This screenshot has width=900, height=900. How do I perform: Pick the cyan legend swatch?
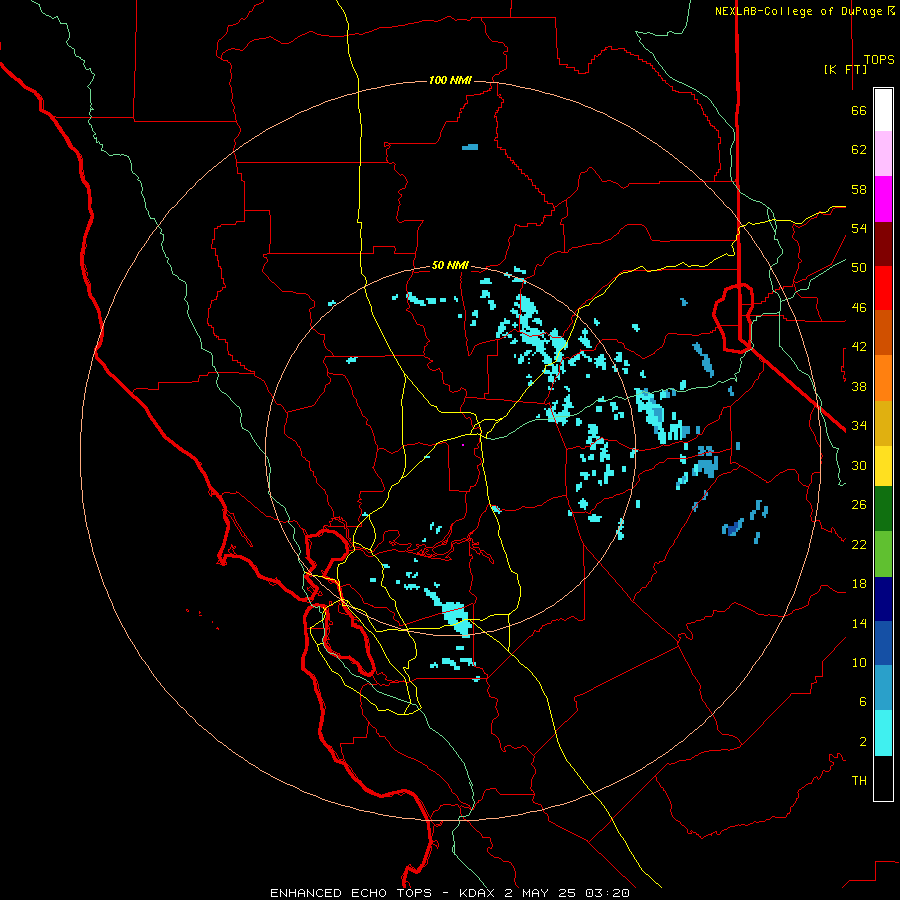883,733
